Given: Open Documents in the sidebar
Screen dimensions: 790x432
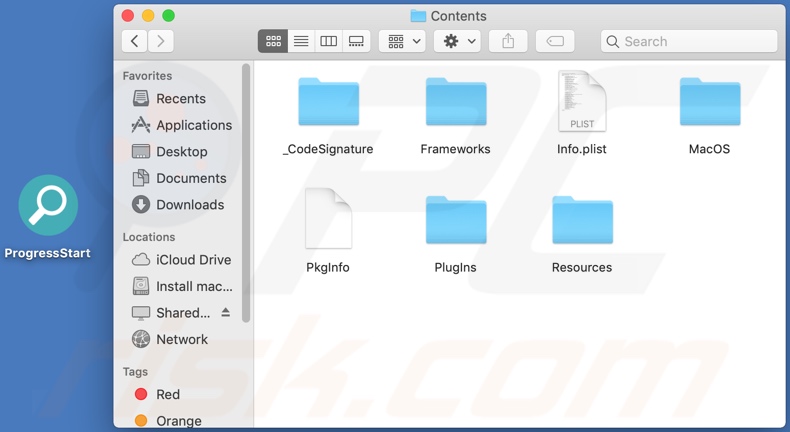Looking at the screenshot, I should (180, 178).
